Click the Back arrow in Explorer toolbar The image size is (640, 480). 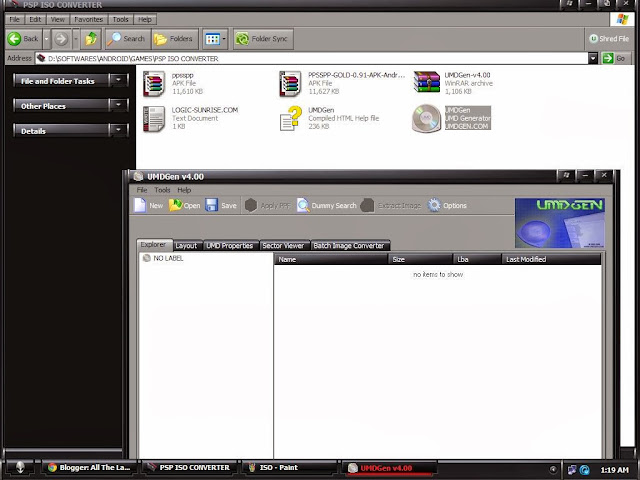tap(23, 39)
